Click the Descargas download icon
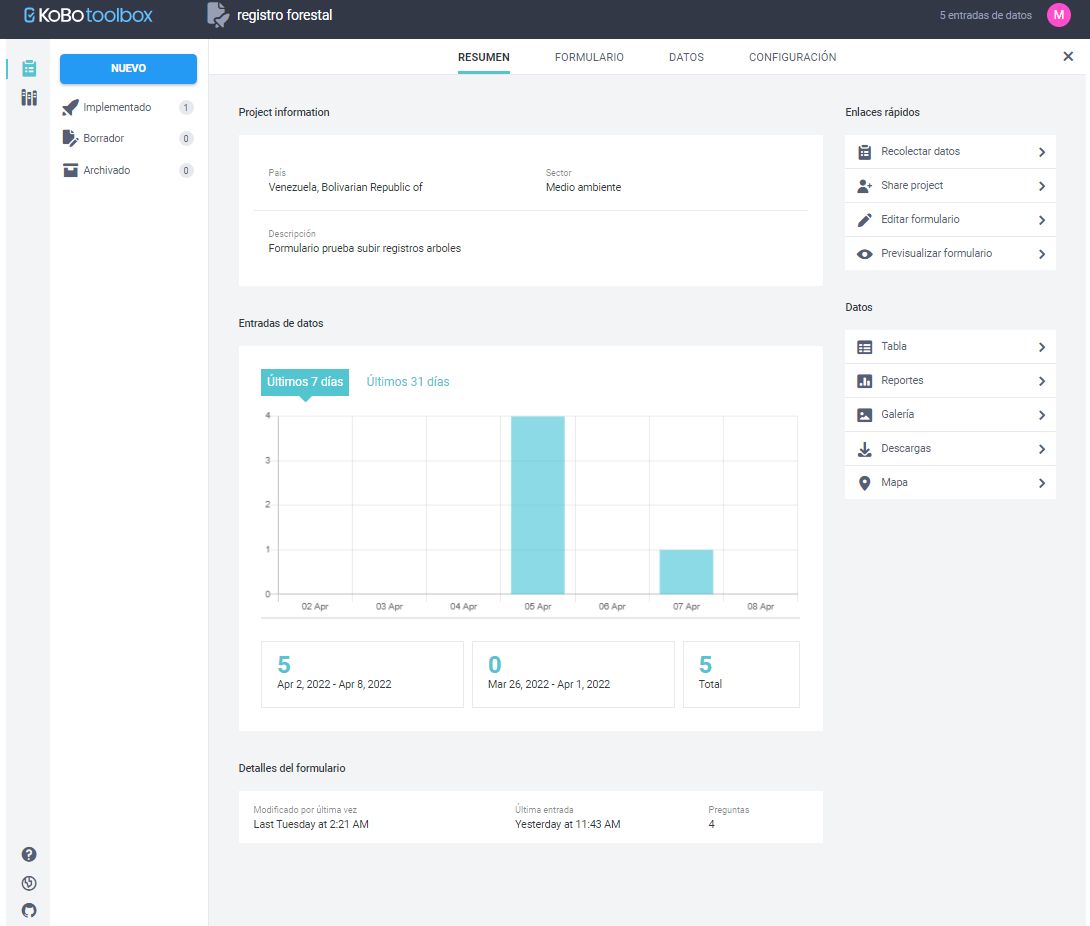The image size is (1090, 926). coord(865,449)
